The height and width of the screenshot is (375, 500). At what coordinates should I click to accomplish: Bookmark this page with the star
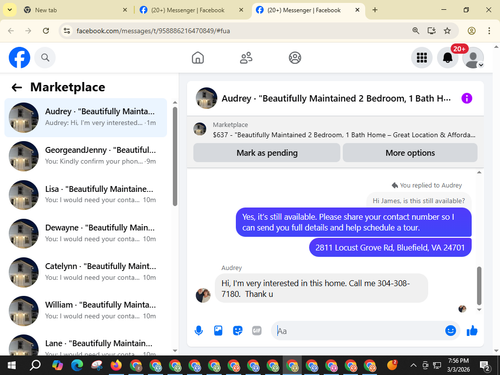[447, 31]
